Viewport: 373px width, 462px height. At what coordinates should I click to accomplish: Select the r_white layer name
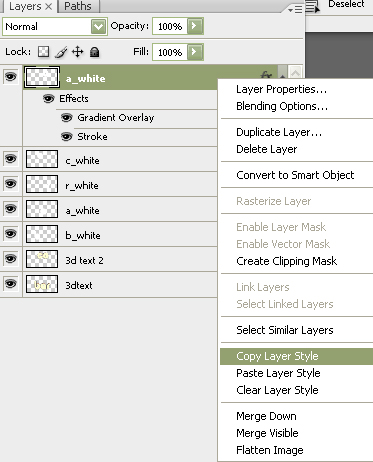82,185
